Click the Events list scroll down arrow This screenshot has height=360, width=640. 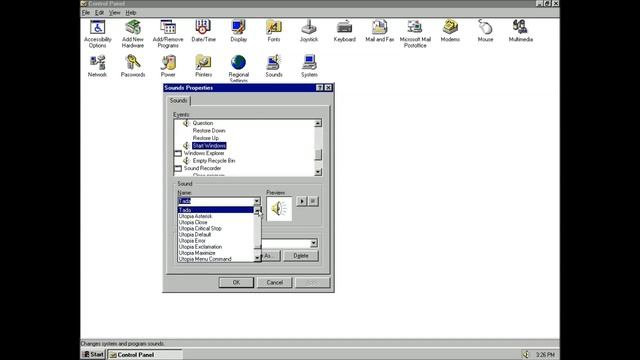point(318,172)
